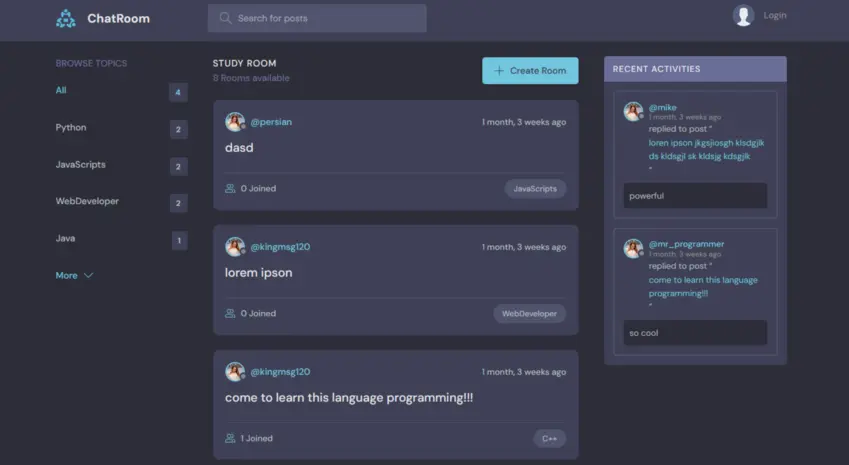Focus the Search for posts field
This screenshot has width=849, height=465.
pos(317,18)
